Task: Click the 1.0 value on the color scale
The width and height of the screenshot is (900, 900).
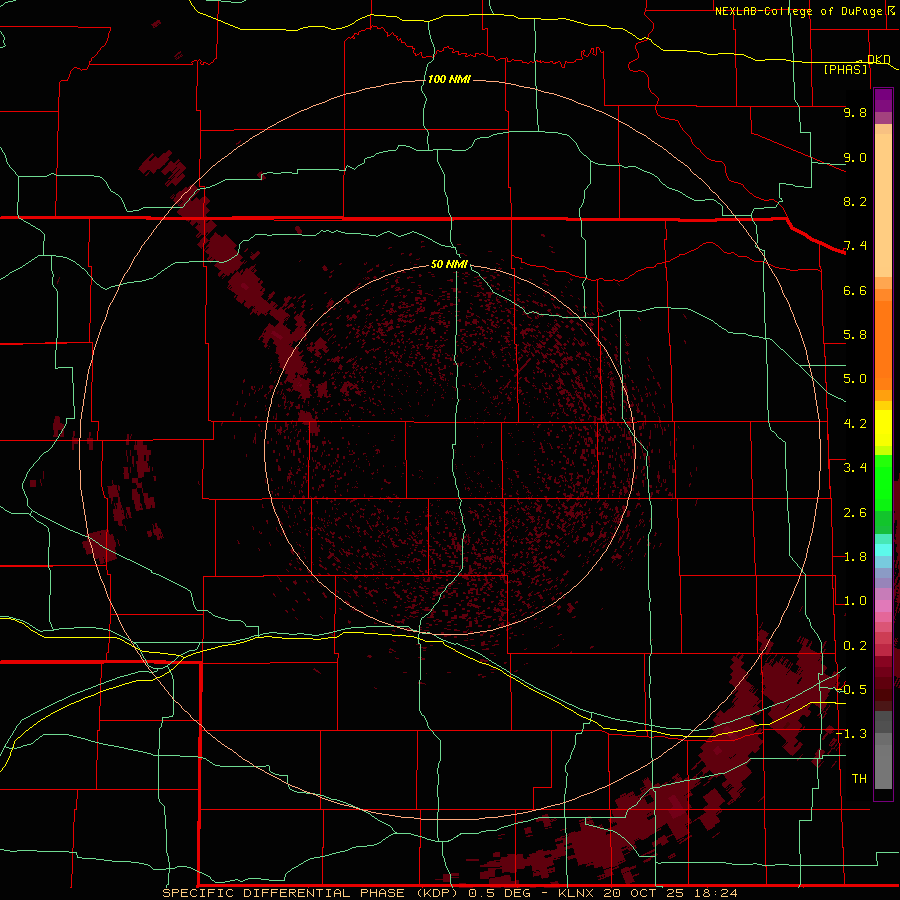Action: tap(855, 601)
